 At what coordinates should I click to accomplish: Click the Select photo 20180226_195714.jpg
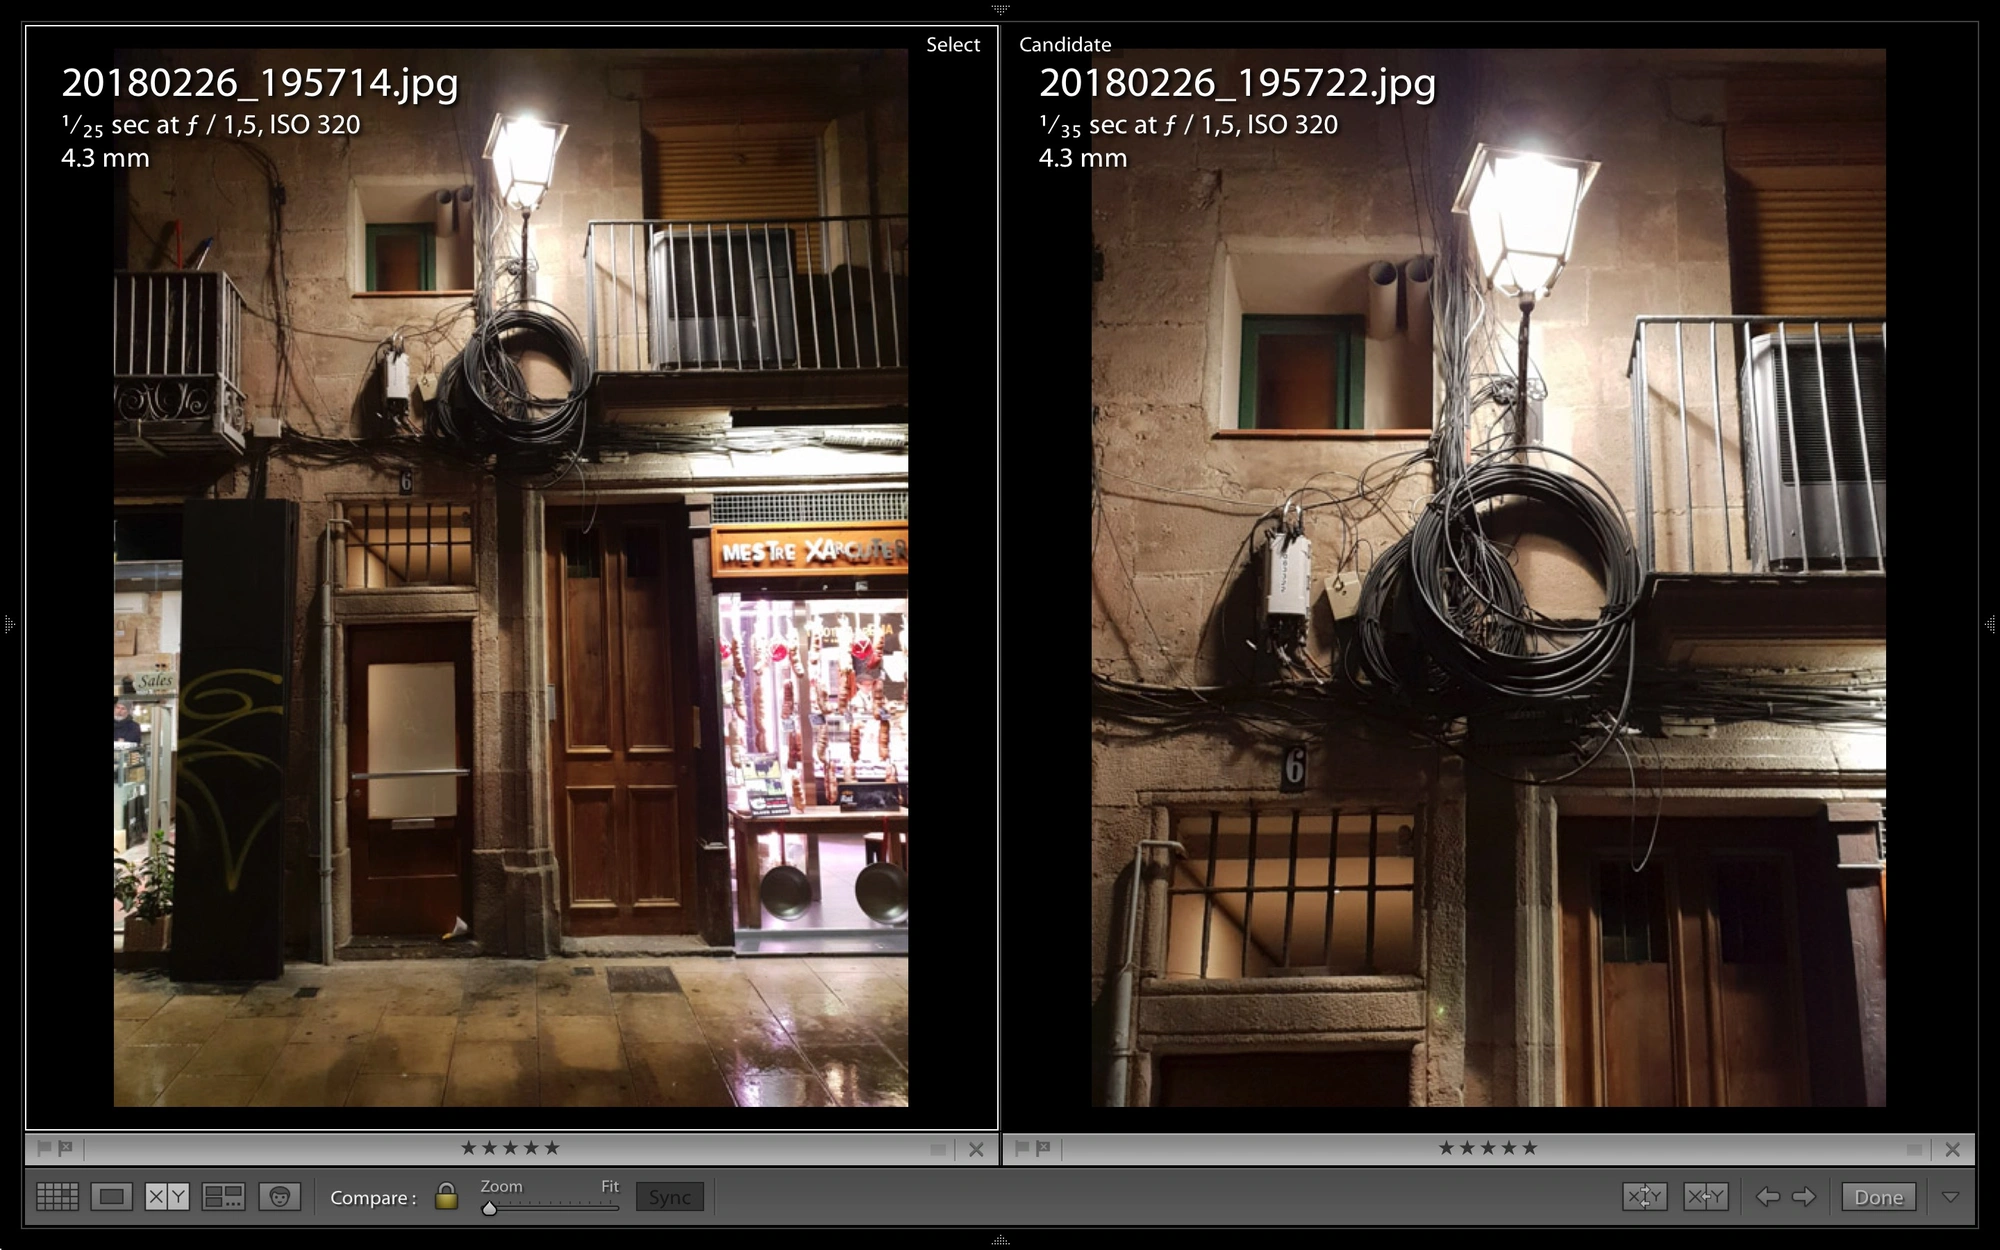point(511,577)
